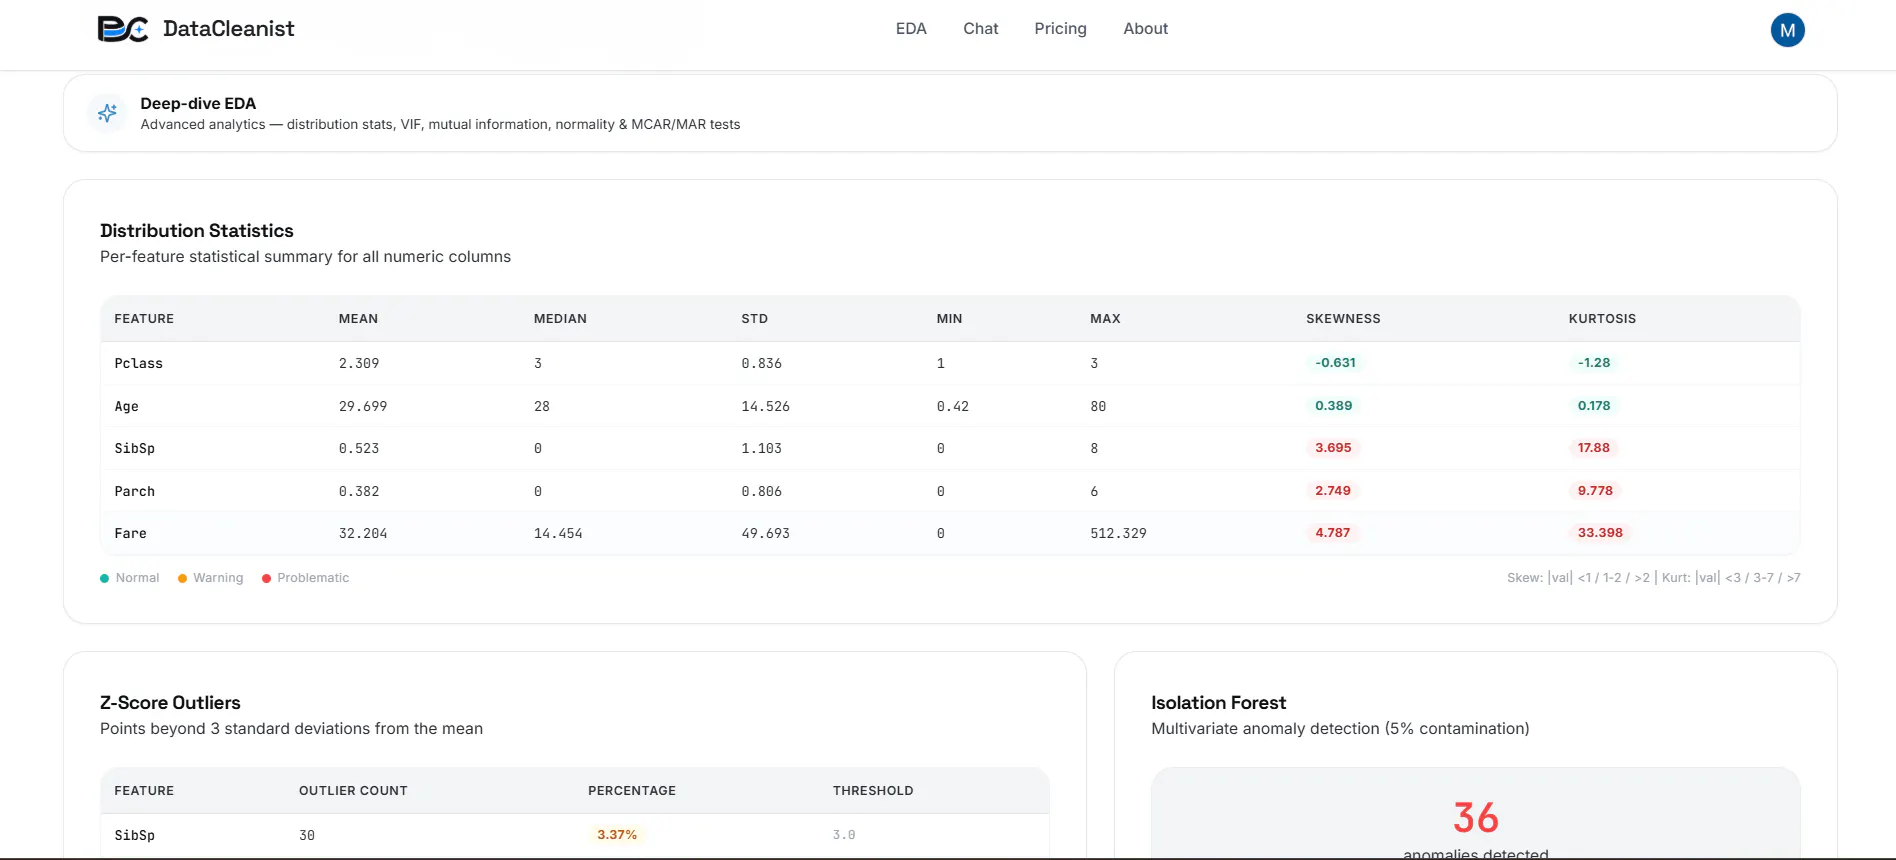
Task: Click the STD column header
Action: click(755, 319)
